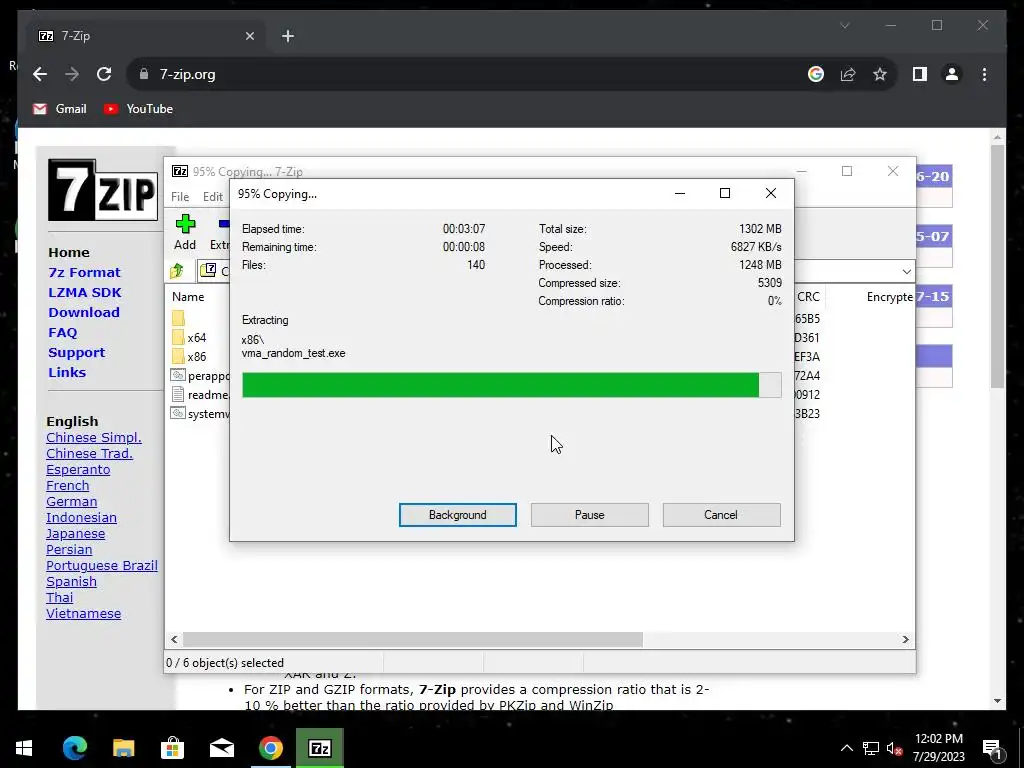Switch site language to Esperanto
The height and width of the screenshot is (768, 1024).
coord(78,470)
